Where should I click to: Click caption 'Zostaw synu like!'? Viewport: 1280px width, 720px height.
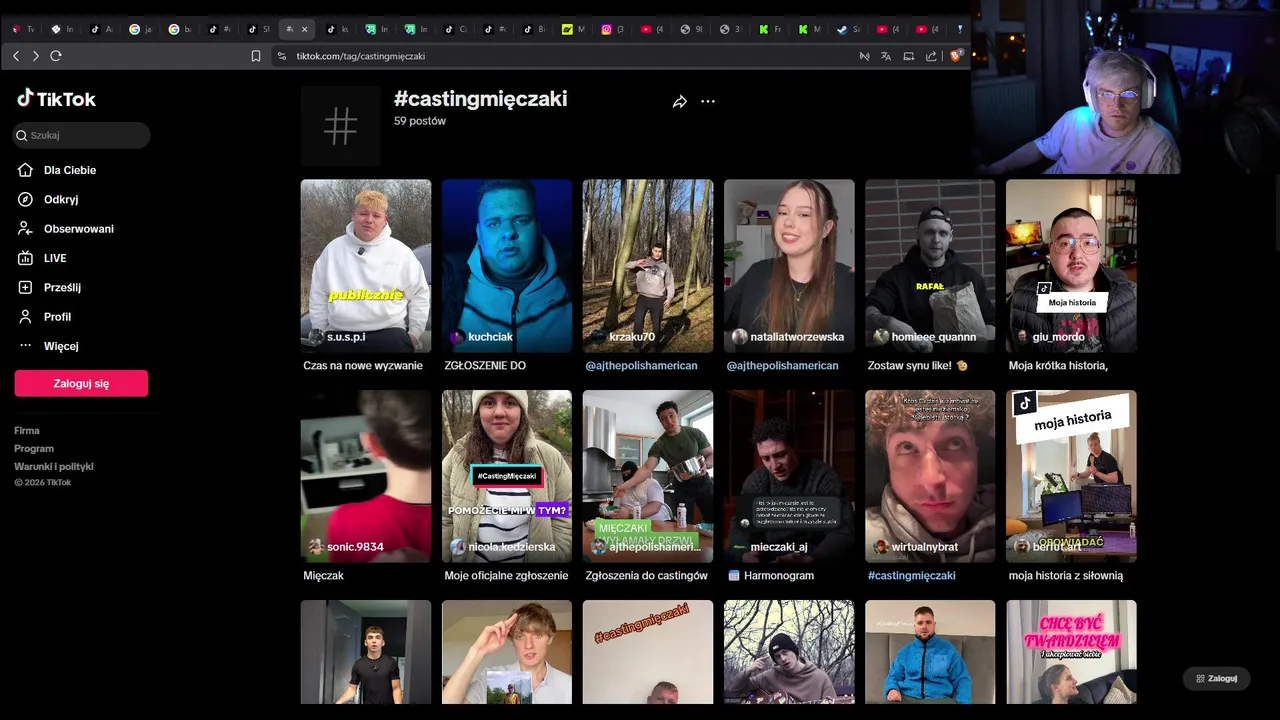(x=918, y=366)
